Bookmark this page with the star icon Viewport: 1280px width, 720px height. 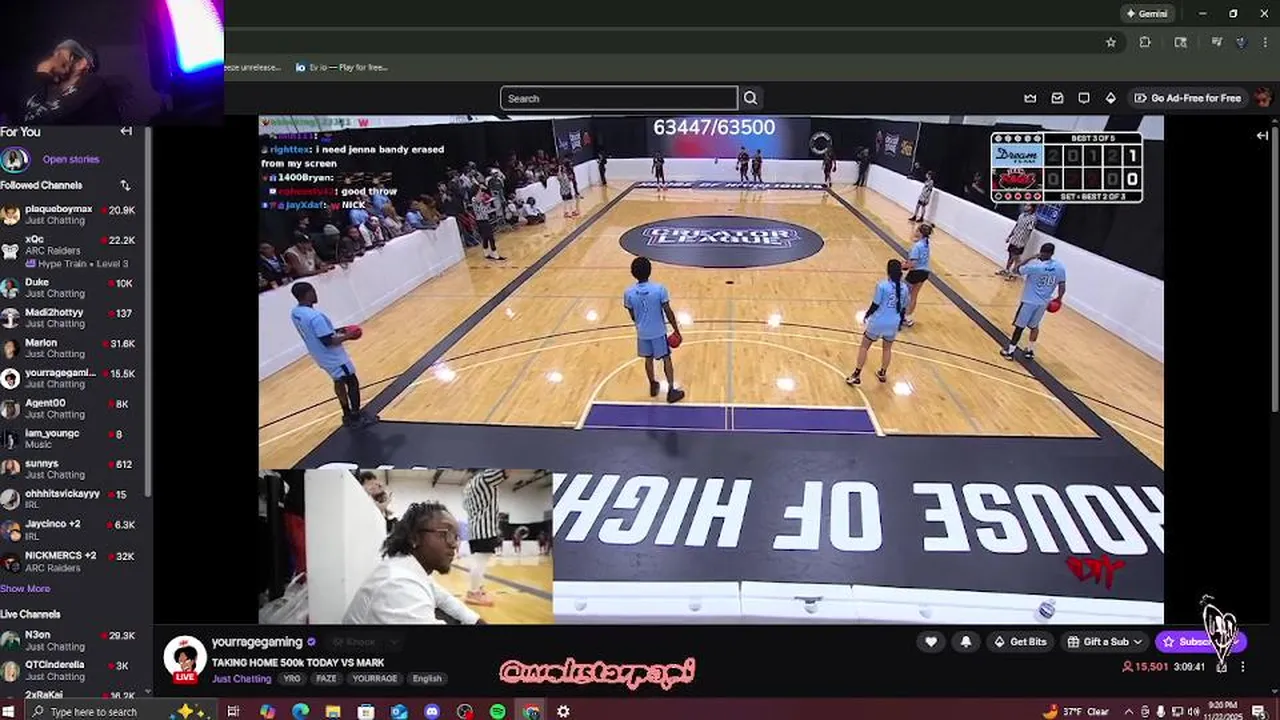1111,42
